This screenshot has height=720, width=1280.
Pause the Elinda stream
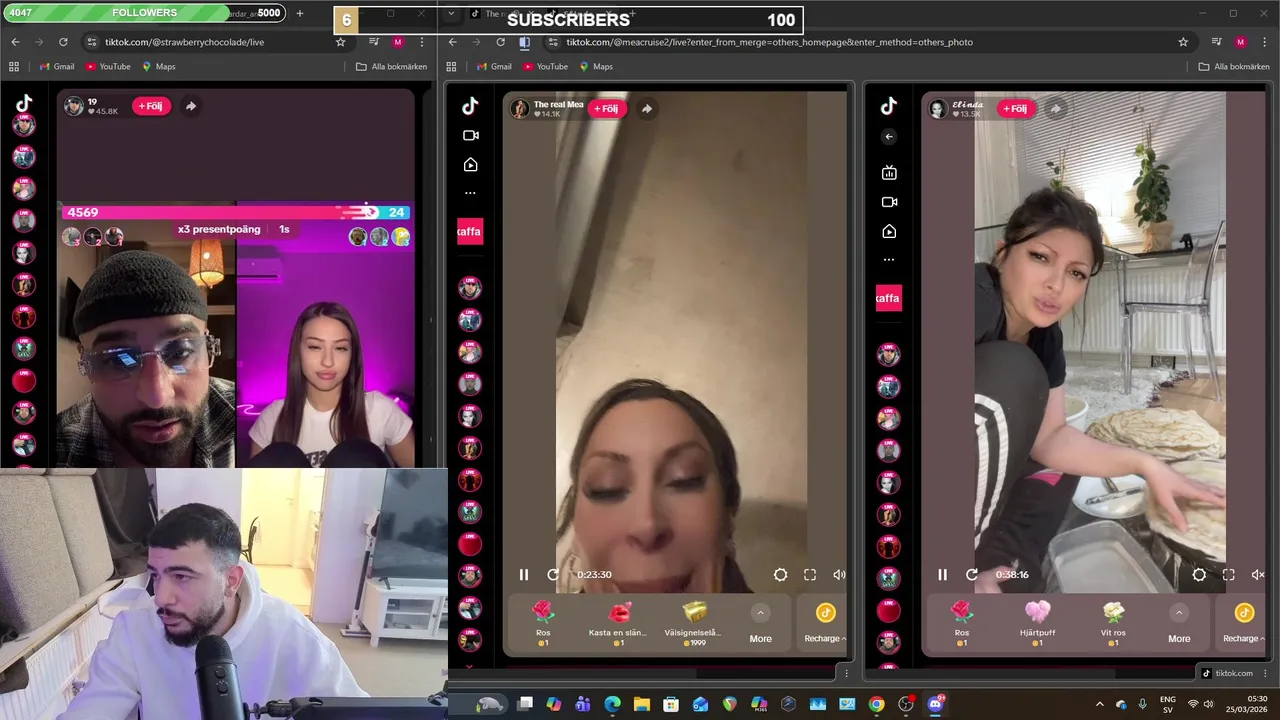click(x=942, y=574)
